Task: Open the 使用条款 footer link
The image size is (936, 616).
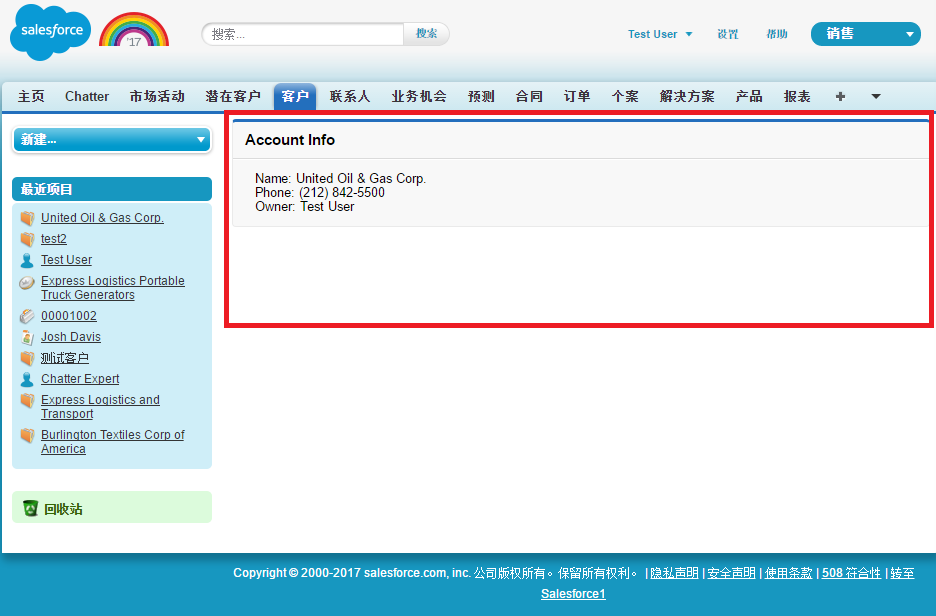Action: [789, 573]
